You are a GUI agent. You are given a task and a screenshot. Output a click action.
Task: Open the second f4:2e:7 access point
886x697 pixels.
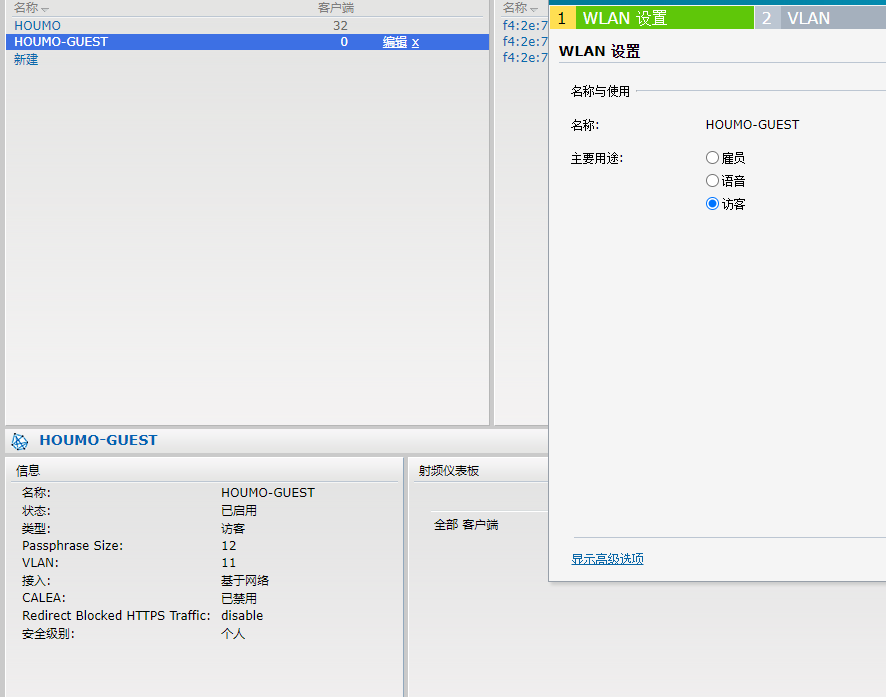click(x=525, y=41)
